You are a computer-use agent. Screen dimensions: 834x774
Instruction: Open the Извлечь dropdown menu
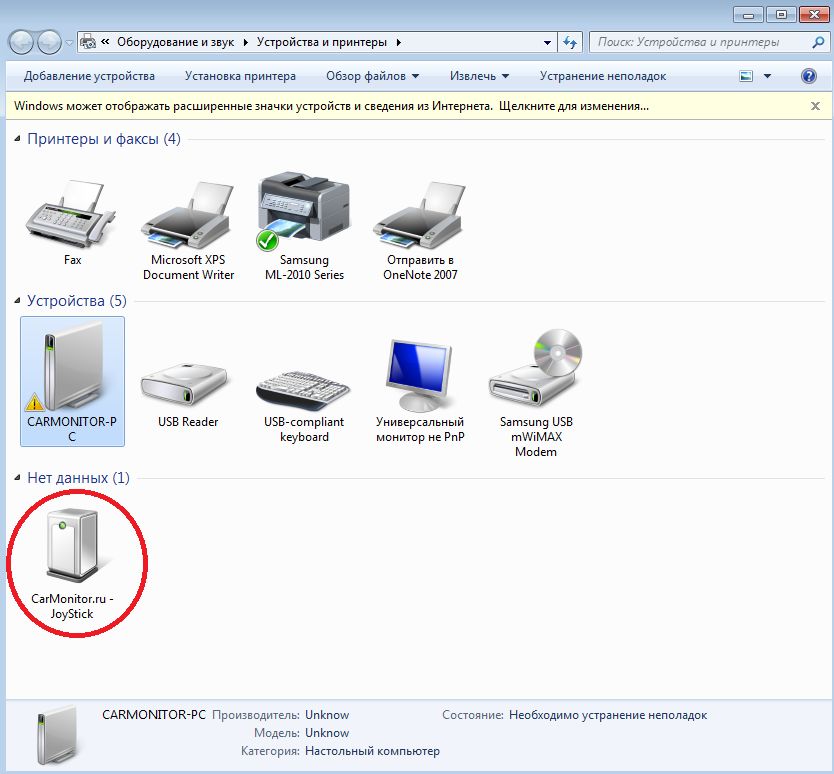pyautogui.click(x=479, y=76)
